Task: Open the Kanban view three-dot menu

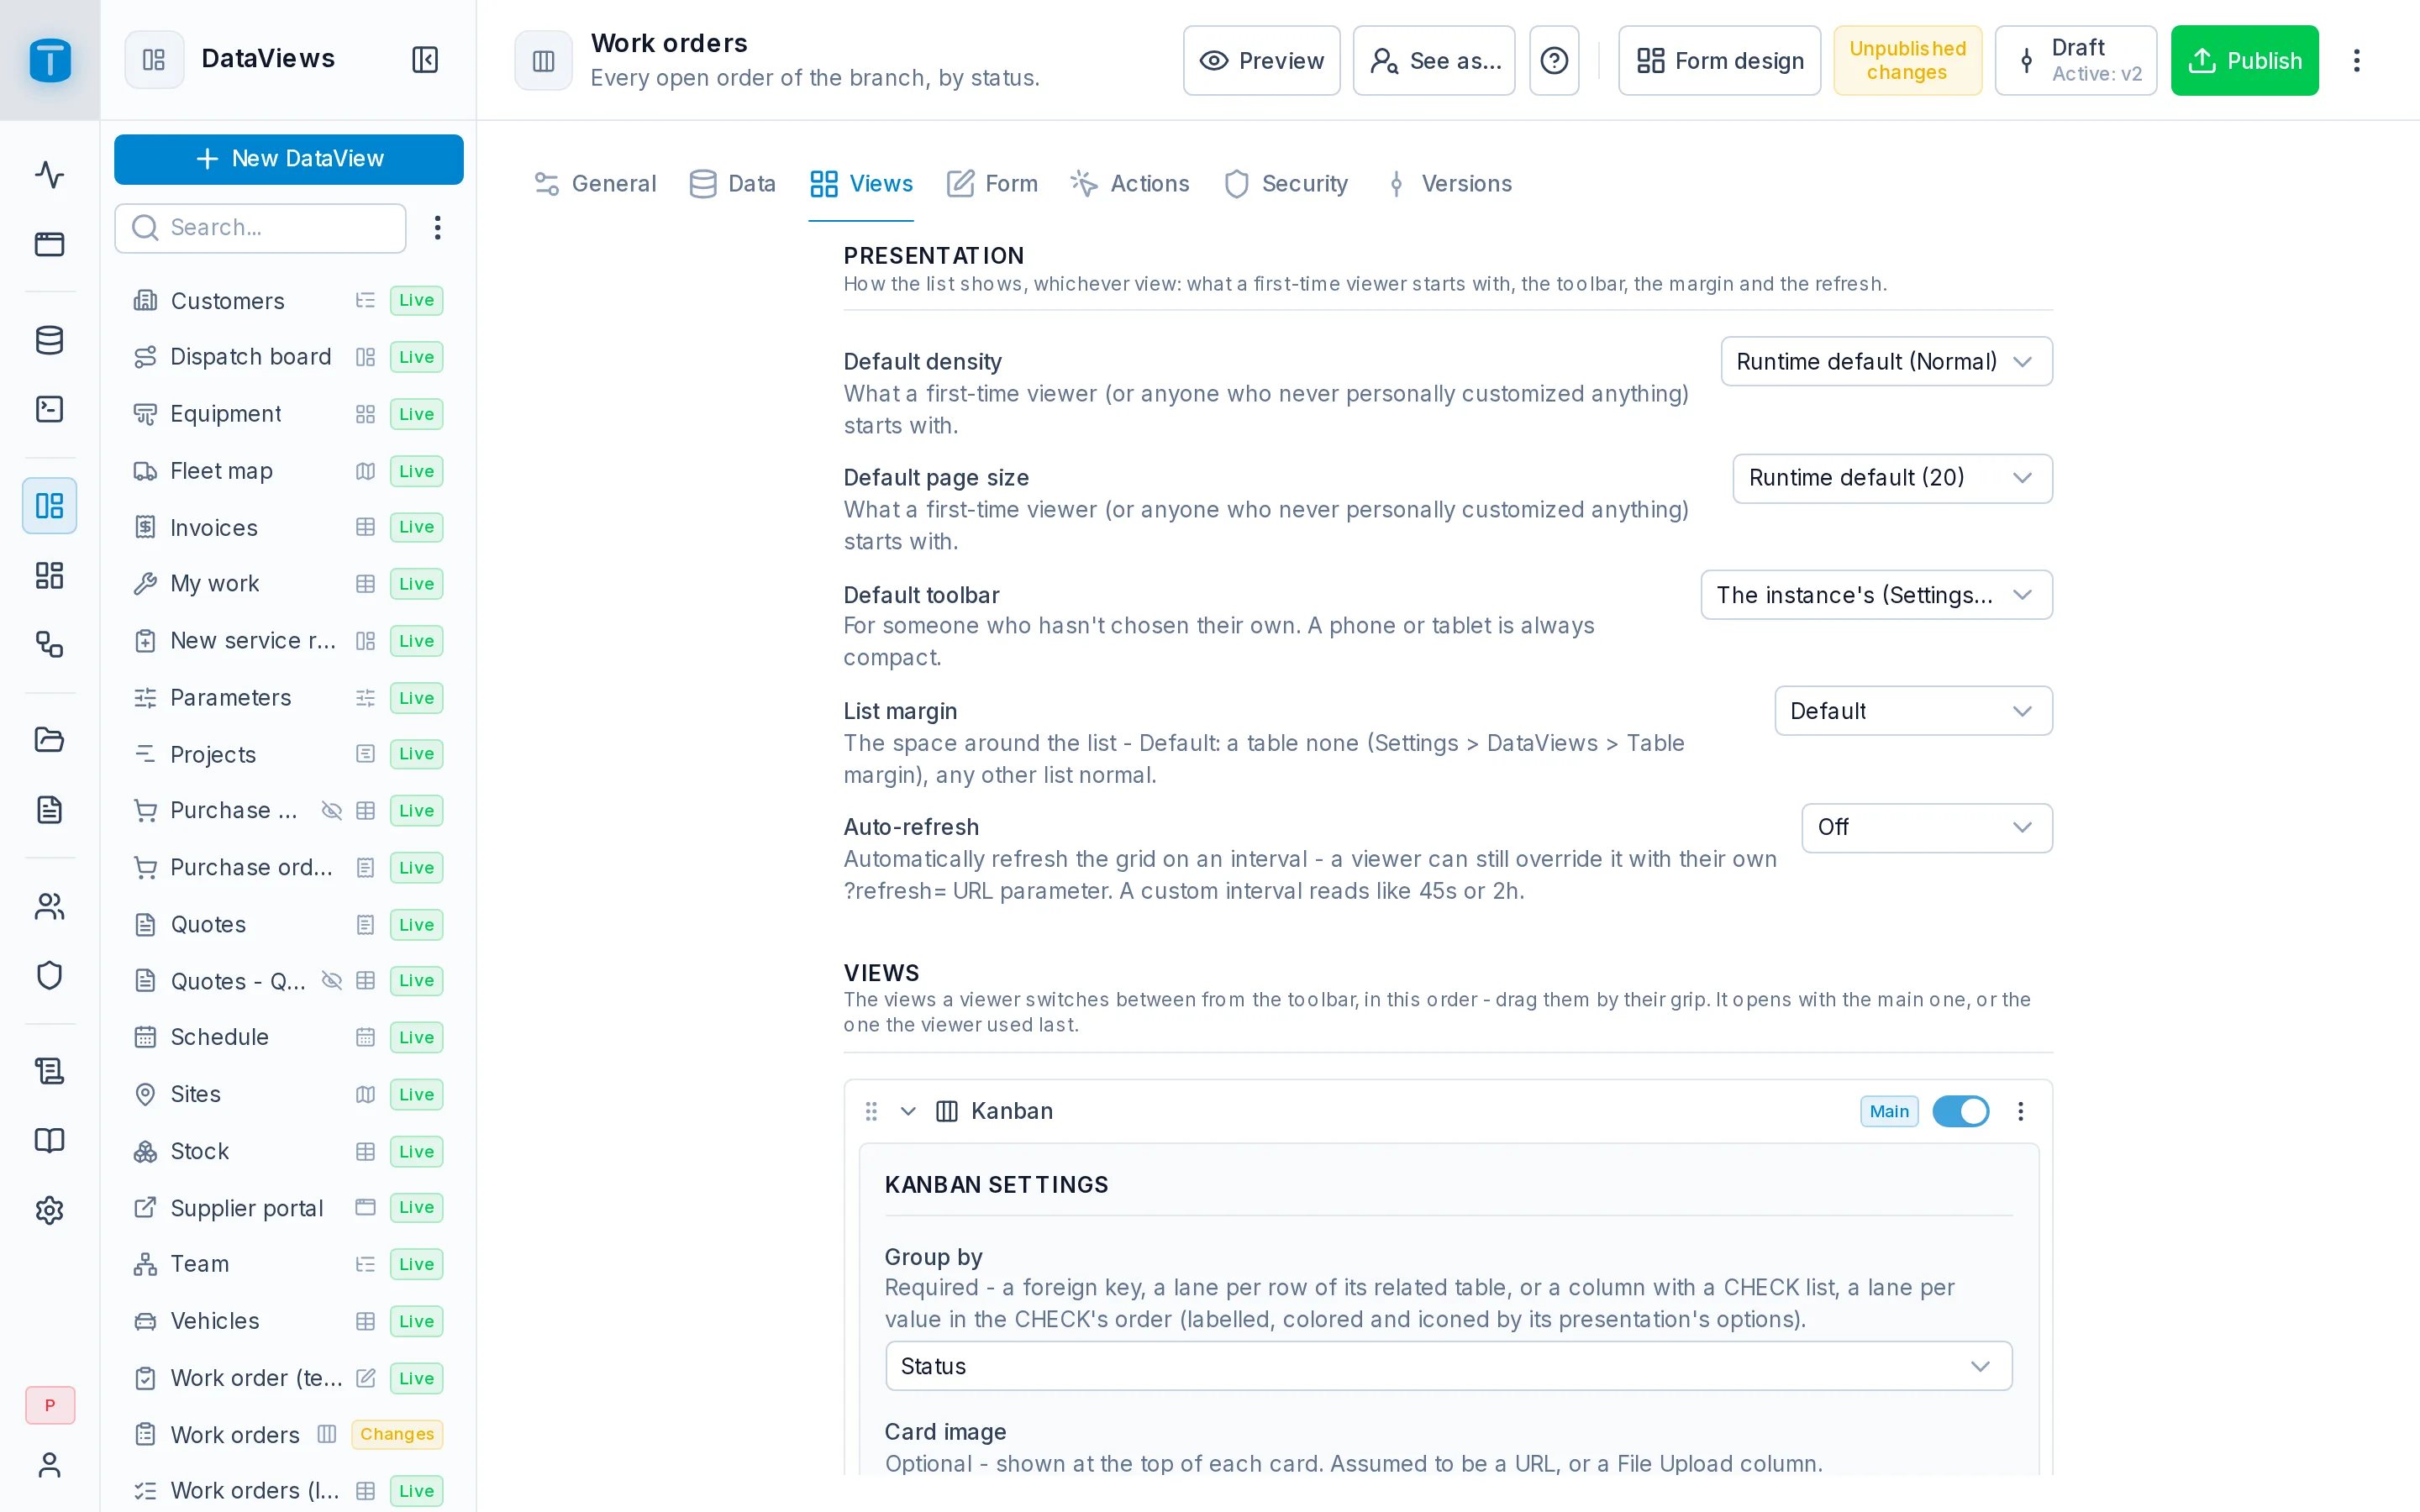Action: click(x=2020, y=1111)
